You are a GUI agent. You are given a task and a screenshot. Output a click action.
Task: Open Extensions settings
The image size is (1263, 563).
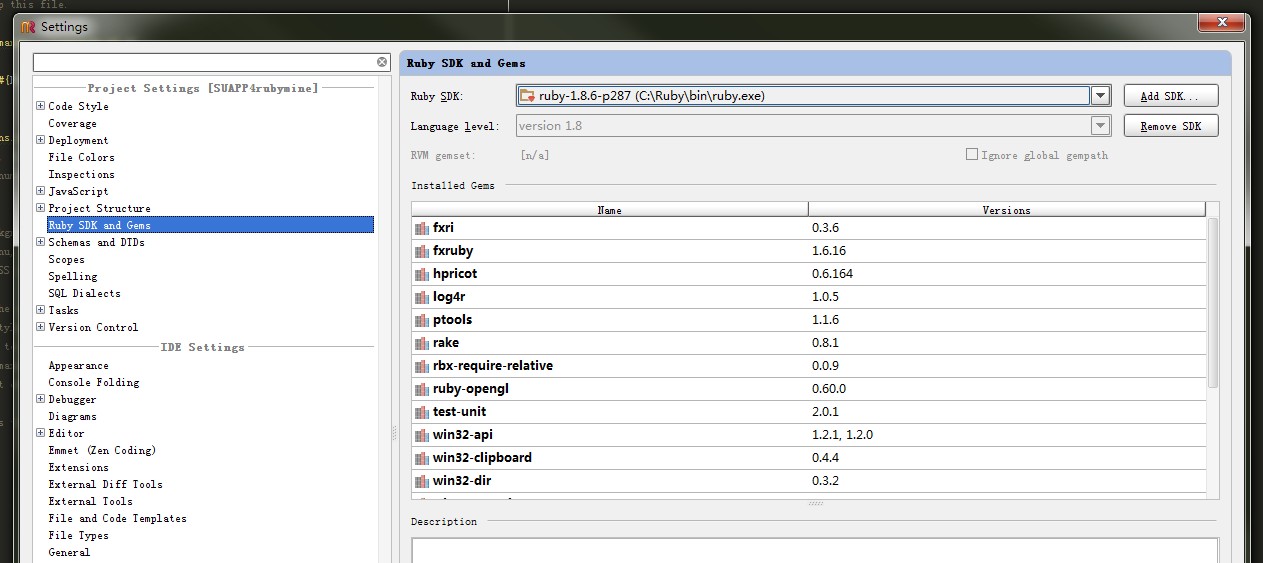[x=78, y=468]
